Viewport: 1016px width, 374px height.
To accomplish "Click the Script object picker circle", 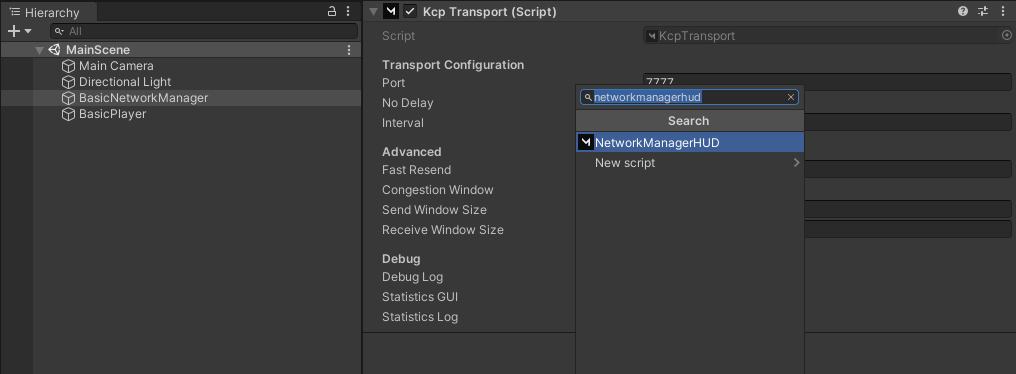I will pyautogui.click(x=1006, y=36).
